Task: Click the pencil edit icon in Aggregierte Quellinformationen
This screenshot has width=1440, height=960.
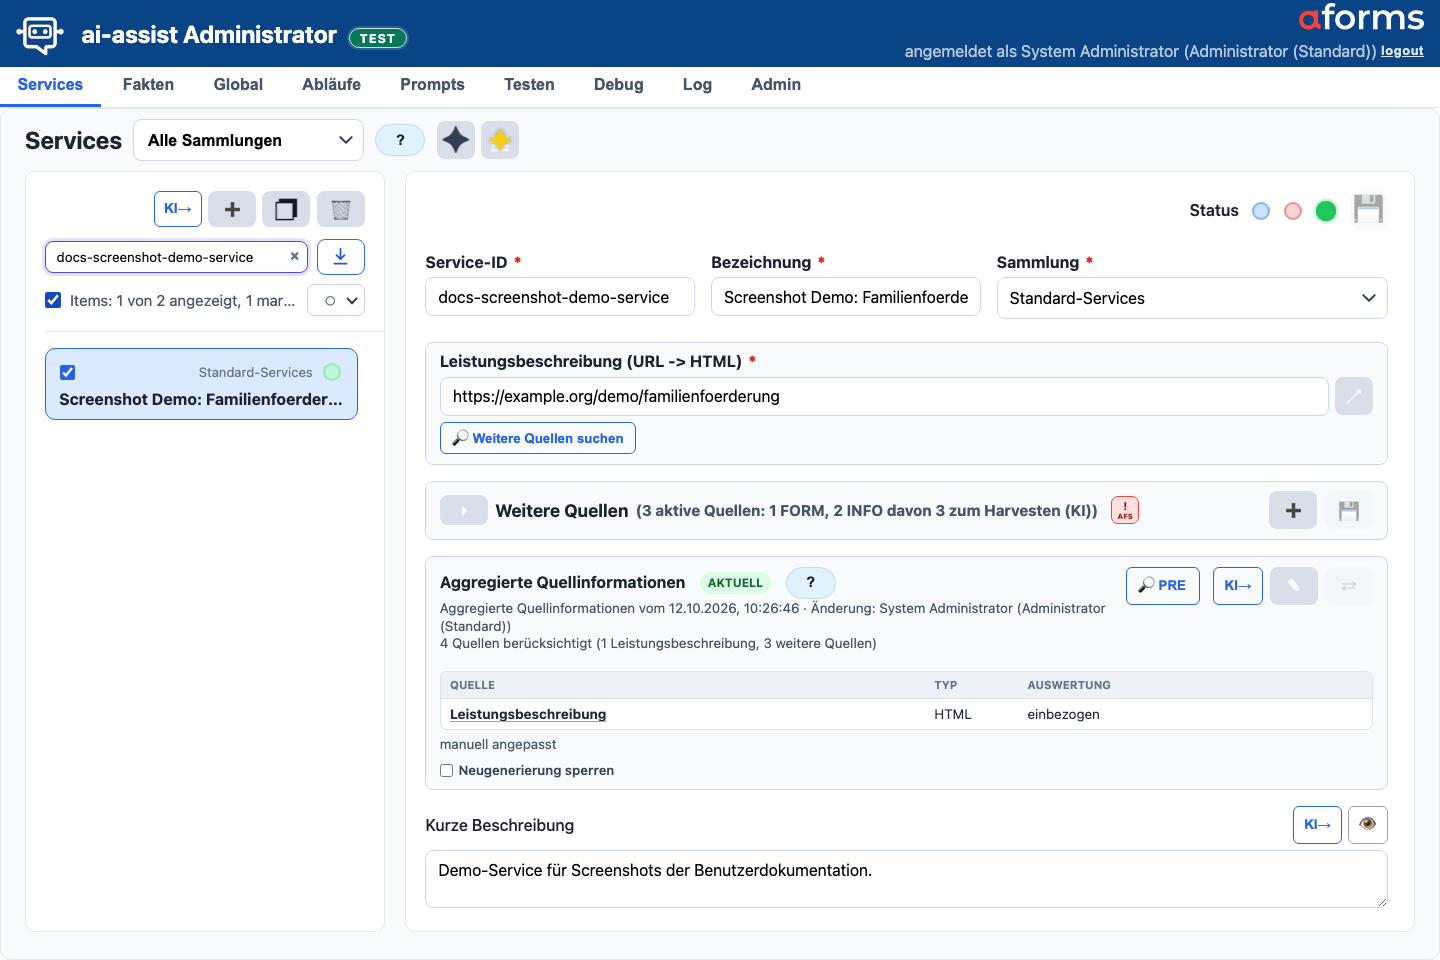Action: point(1294,585)
